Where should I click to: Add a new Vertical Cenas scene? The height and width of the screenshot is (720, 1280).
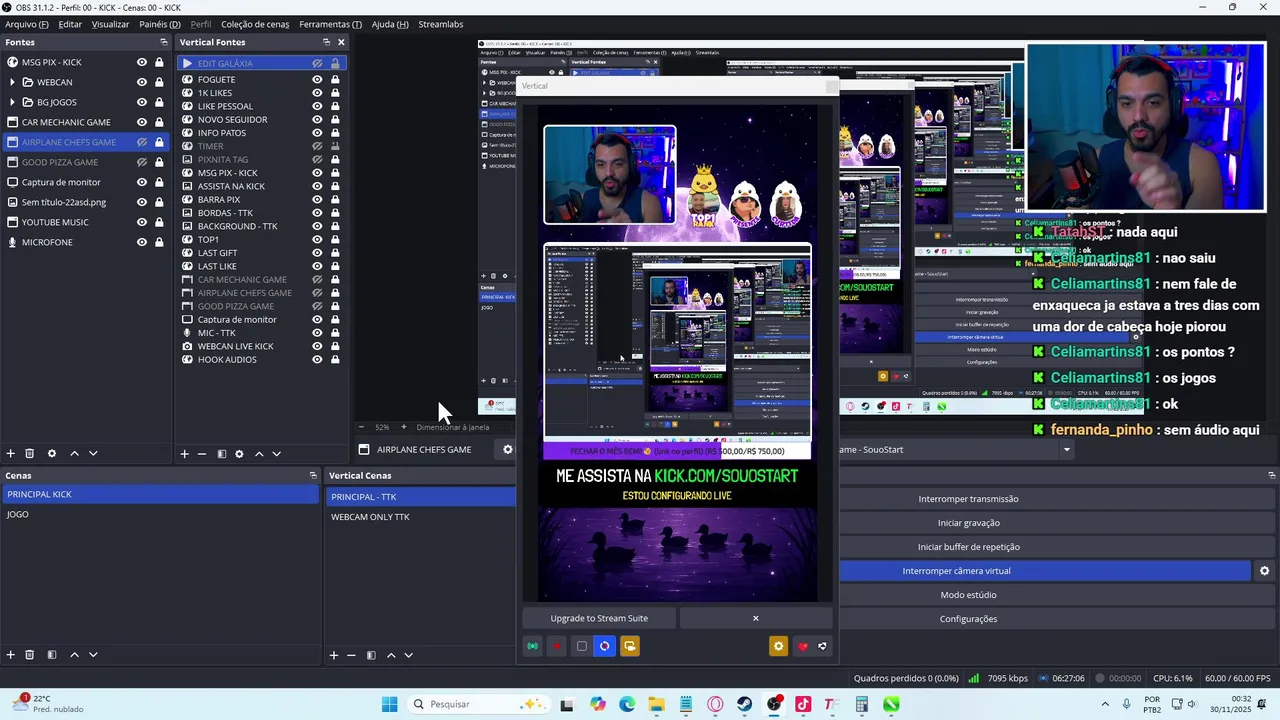pos(334,655)
